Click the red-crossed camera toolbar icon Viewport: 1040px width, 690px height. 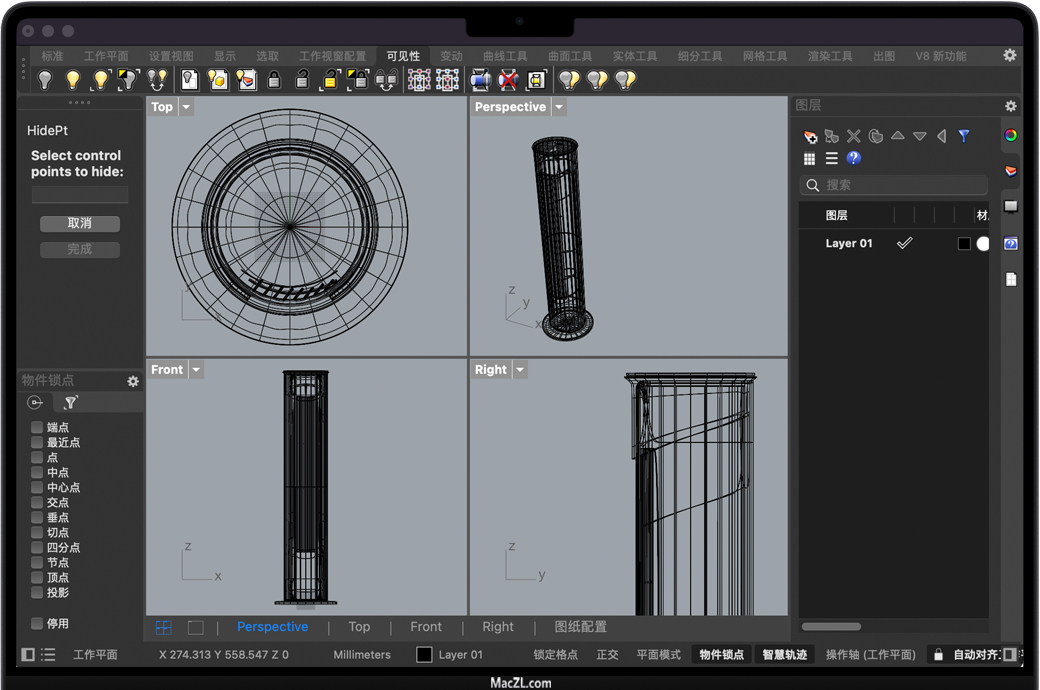pos(508,80)
